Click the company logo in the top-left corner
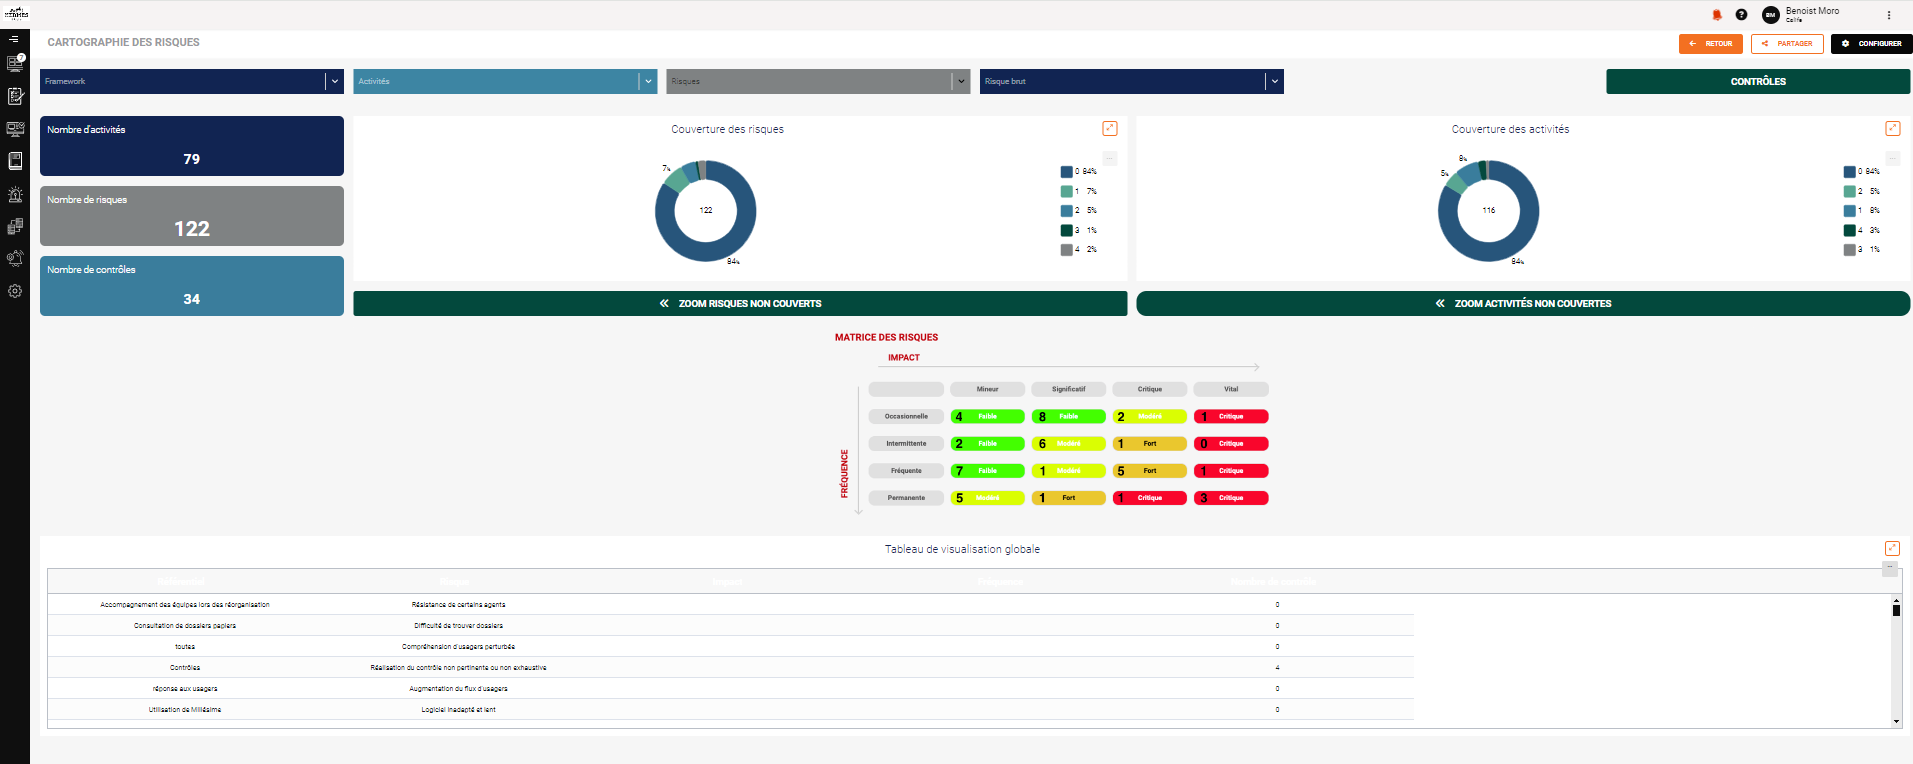 tap(16, 14)
